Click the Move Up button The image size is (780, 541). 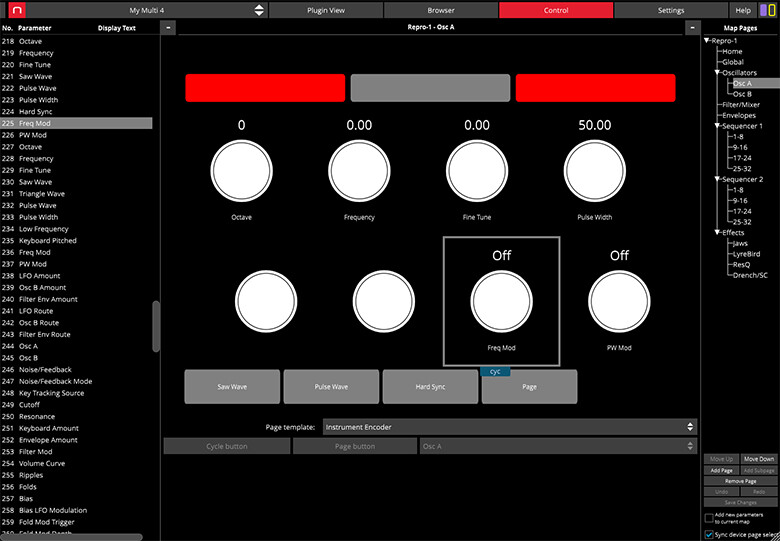coord(721,459)
